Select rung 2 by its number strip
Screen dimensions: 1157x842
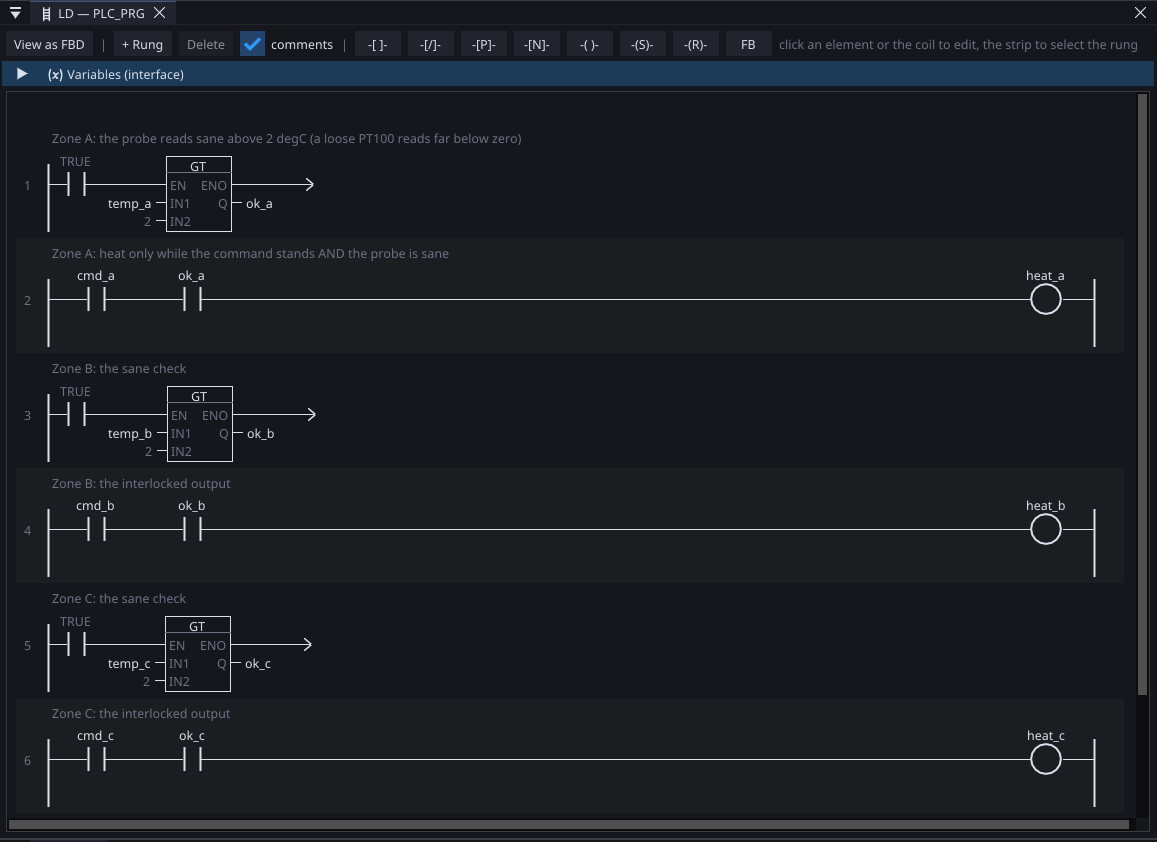coord(27,300)
